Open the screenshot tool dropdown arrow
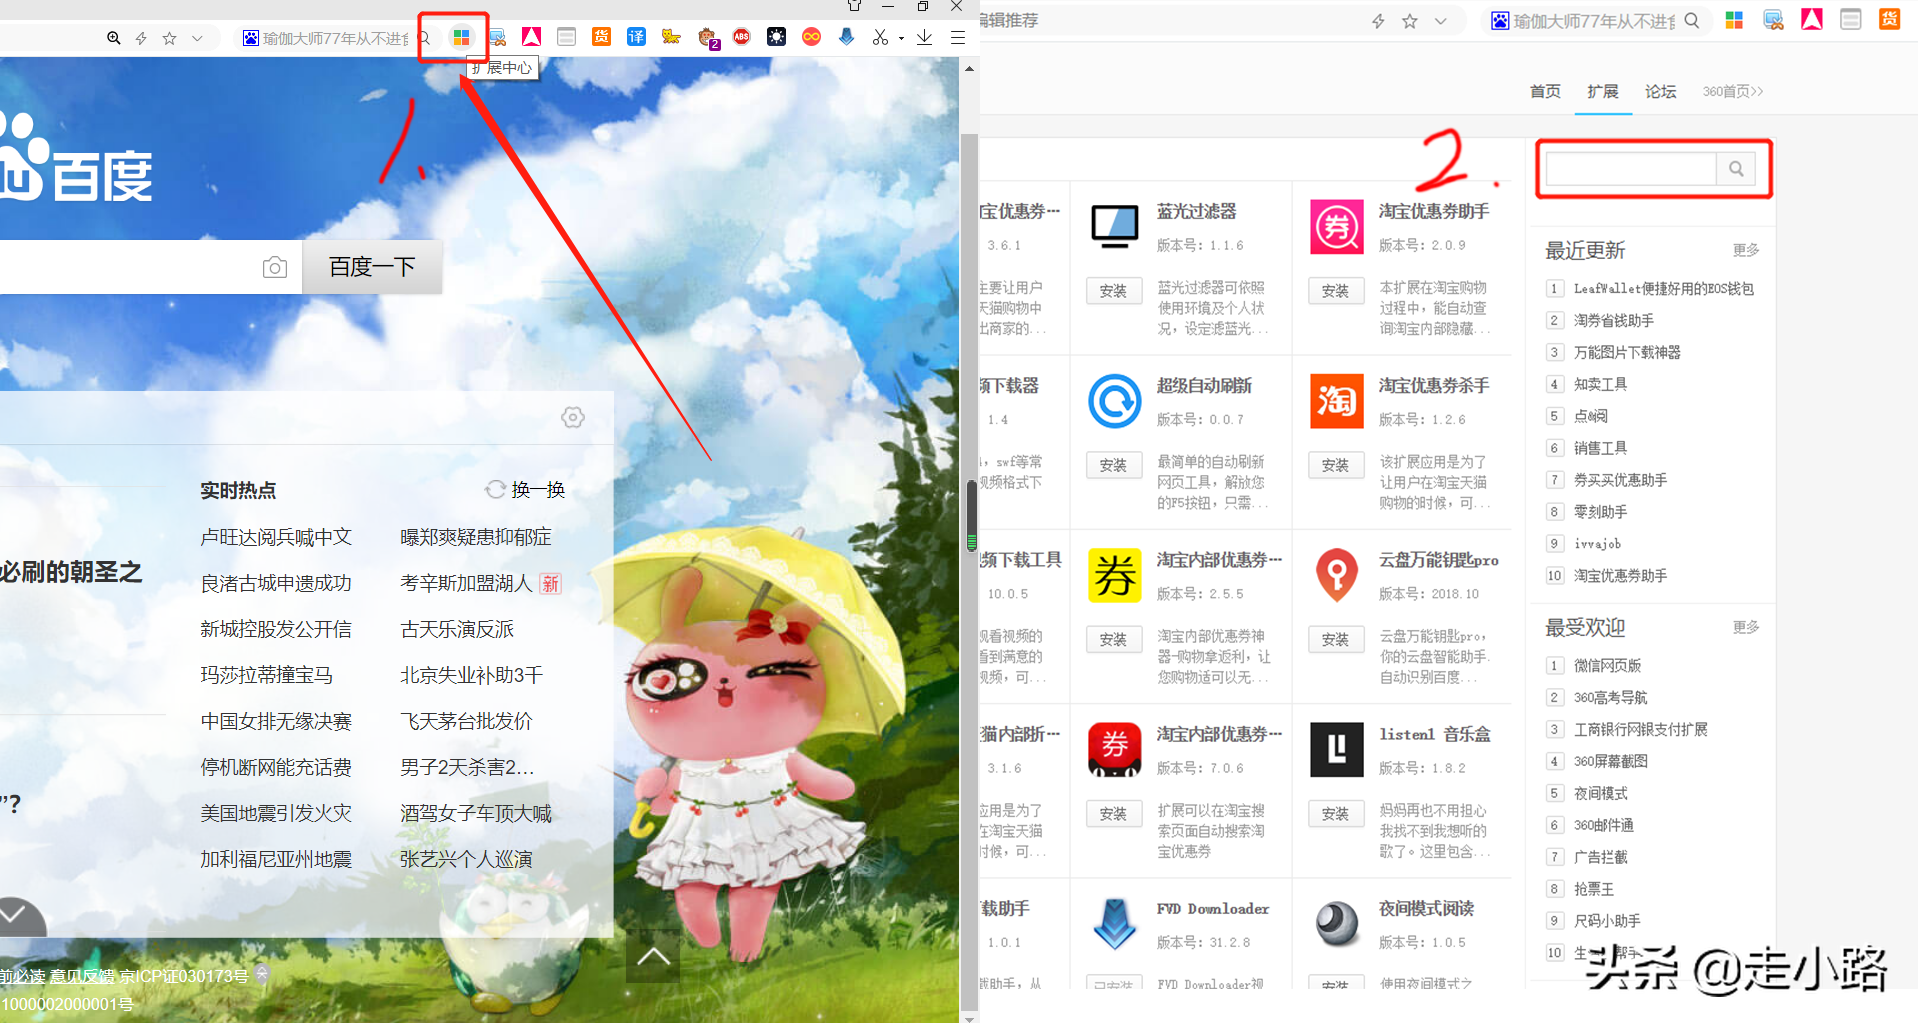The height and width of the screenshot is (1023, 1918). point(901,39)
